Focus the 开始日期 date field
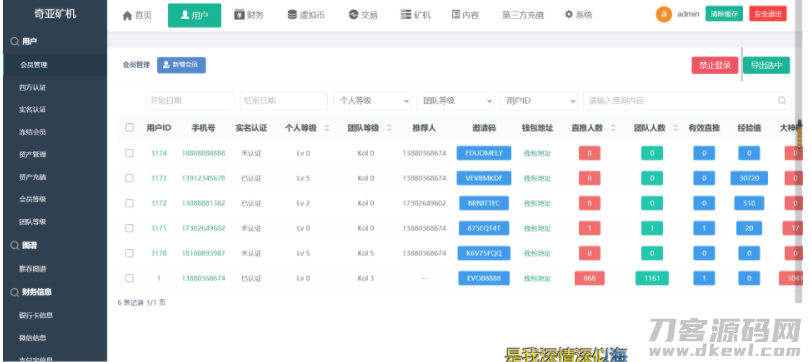The height and width of the screenshot is (362, 811). 190,101
